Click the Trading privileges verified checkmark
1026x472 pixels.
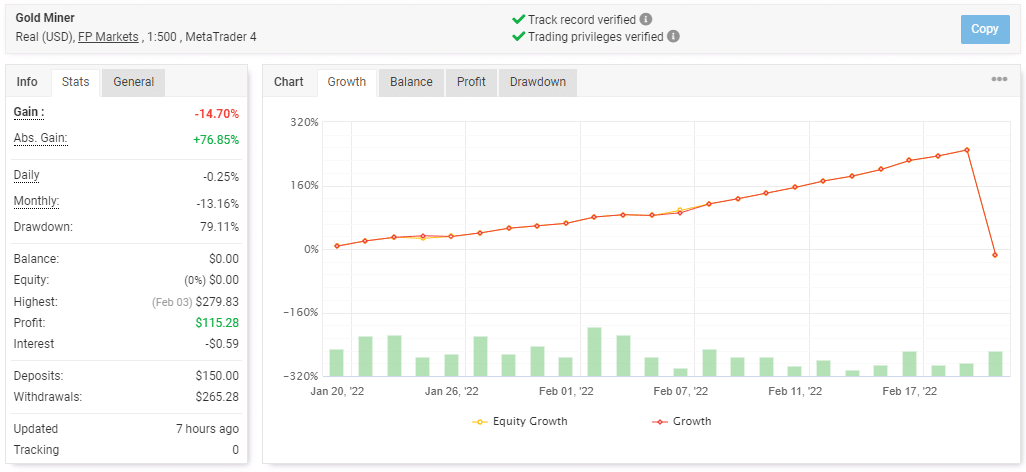[518, 36]
